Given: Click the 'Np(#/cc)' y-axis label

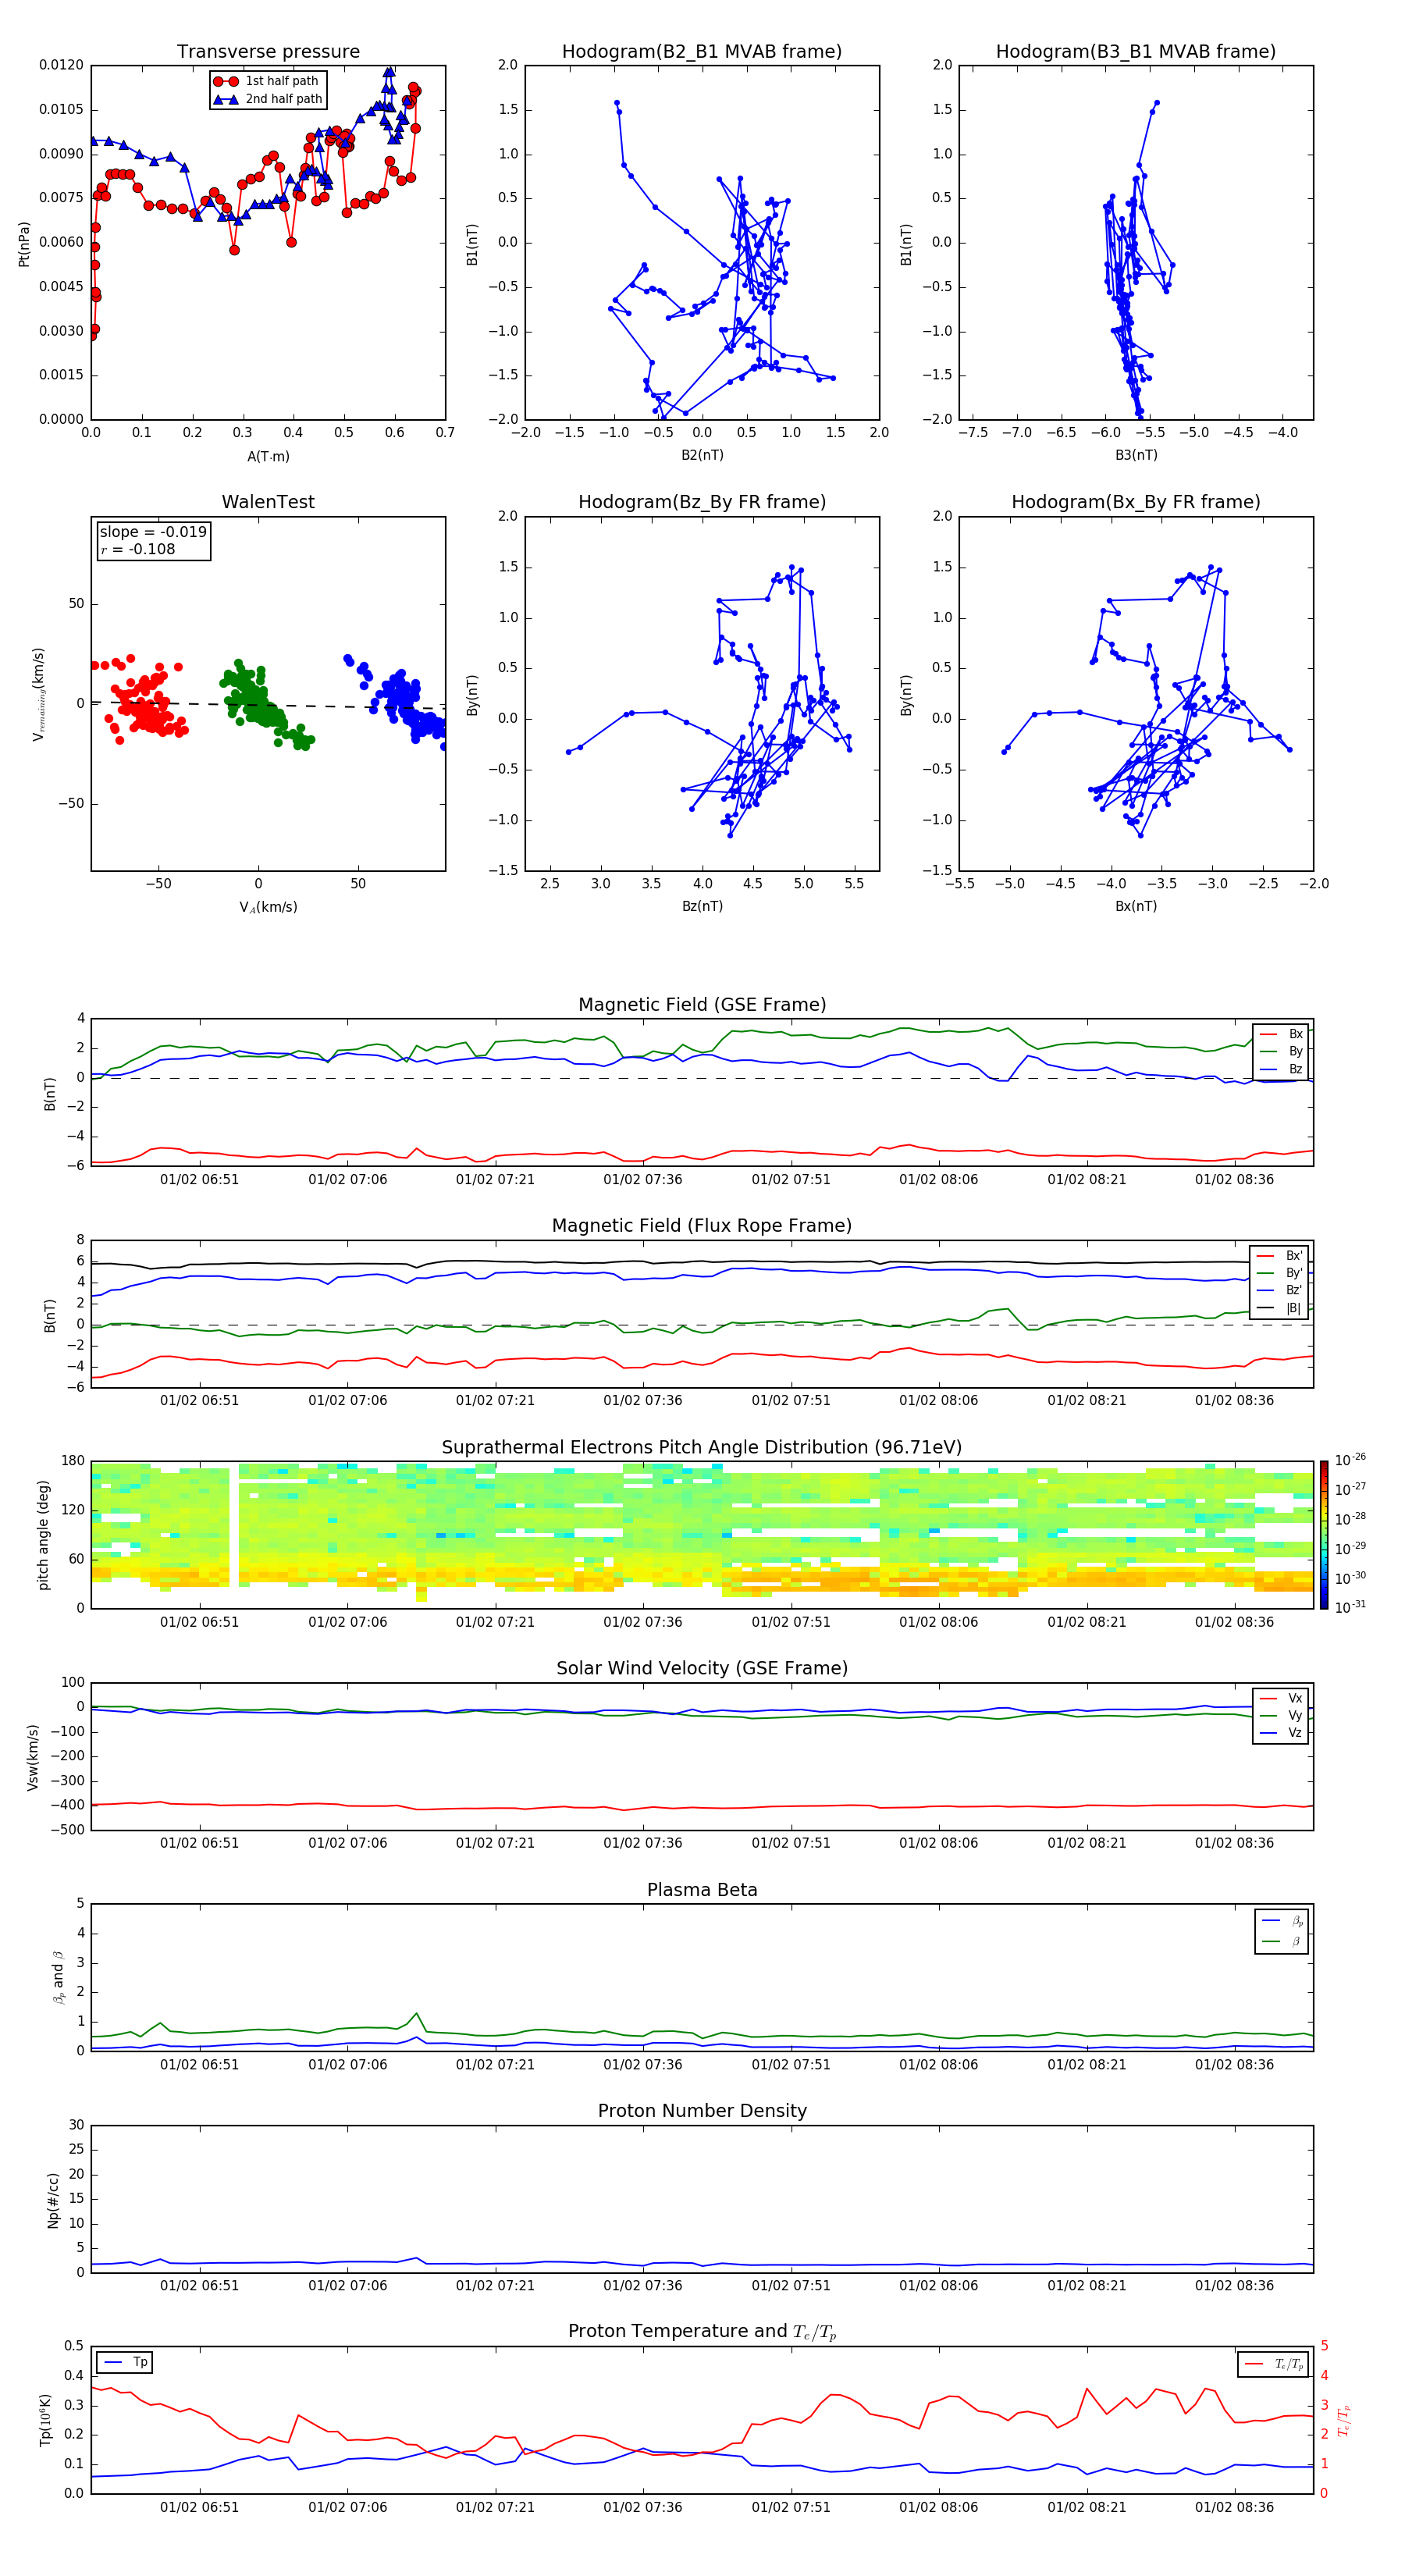Looking at the screenshot, I should pyautogui.click(x=53, y=2199).
